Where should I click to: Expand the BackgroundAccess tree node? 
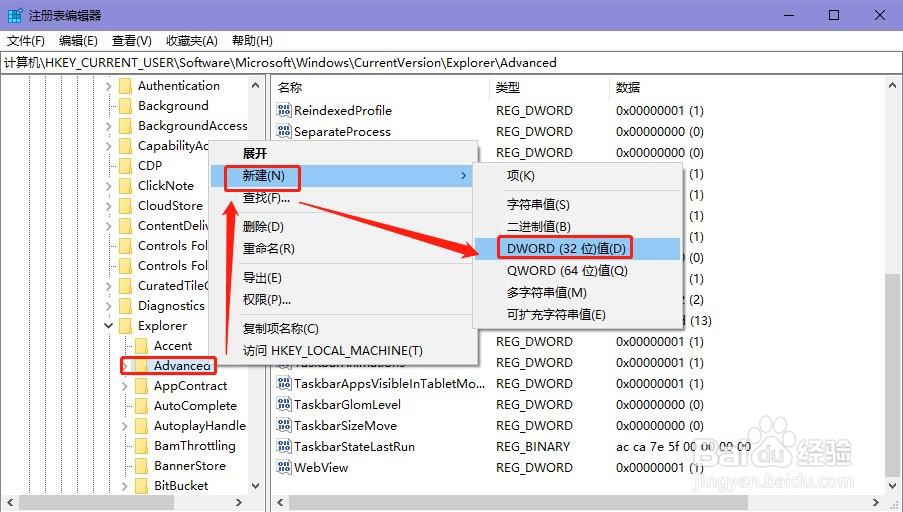point(108,126)
